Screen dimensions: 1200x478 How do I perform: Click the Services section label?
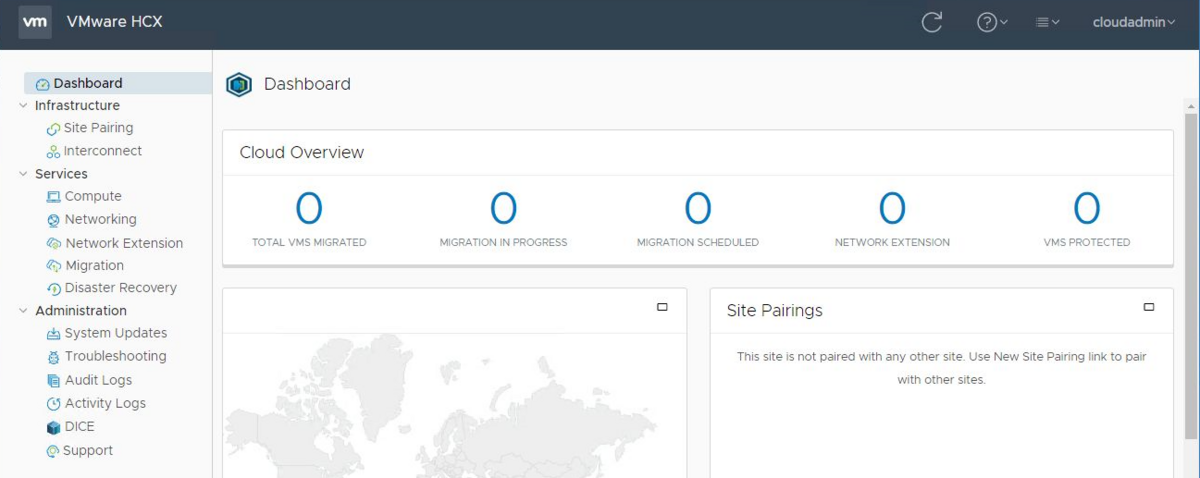pyautogui.click(x=61, y=173)
